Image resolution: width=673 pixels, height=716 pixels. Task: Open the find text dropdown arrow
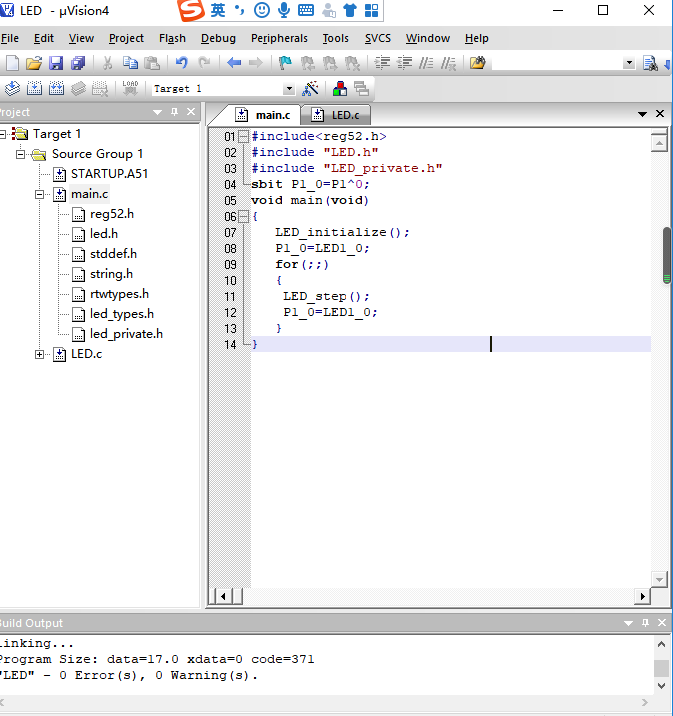pos(629,63)
